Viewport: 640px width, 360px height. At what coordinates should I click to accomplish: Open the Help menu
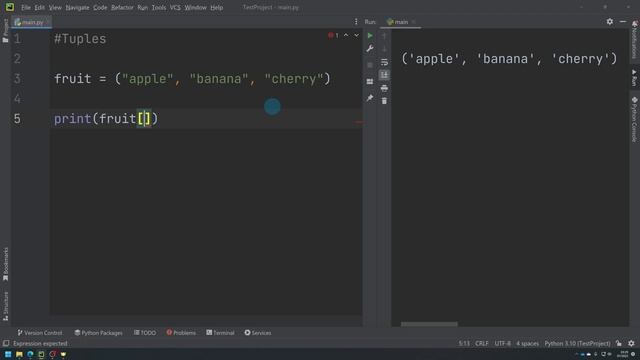[x=217, y=7]
